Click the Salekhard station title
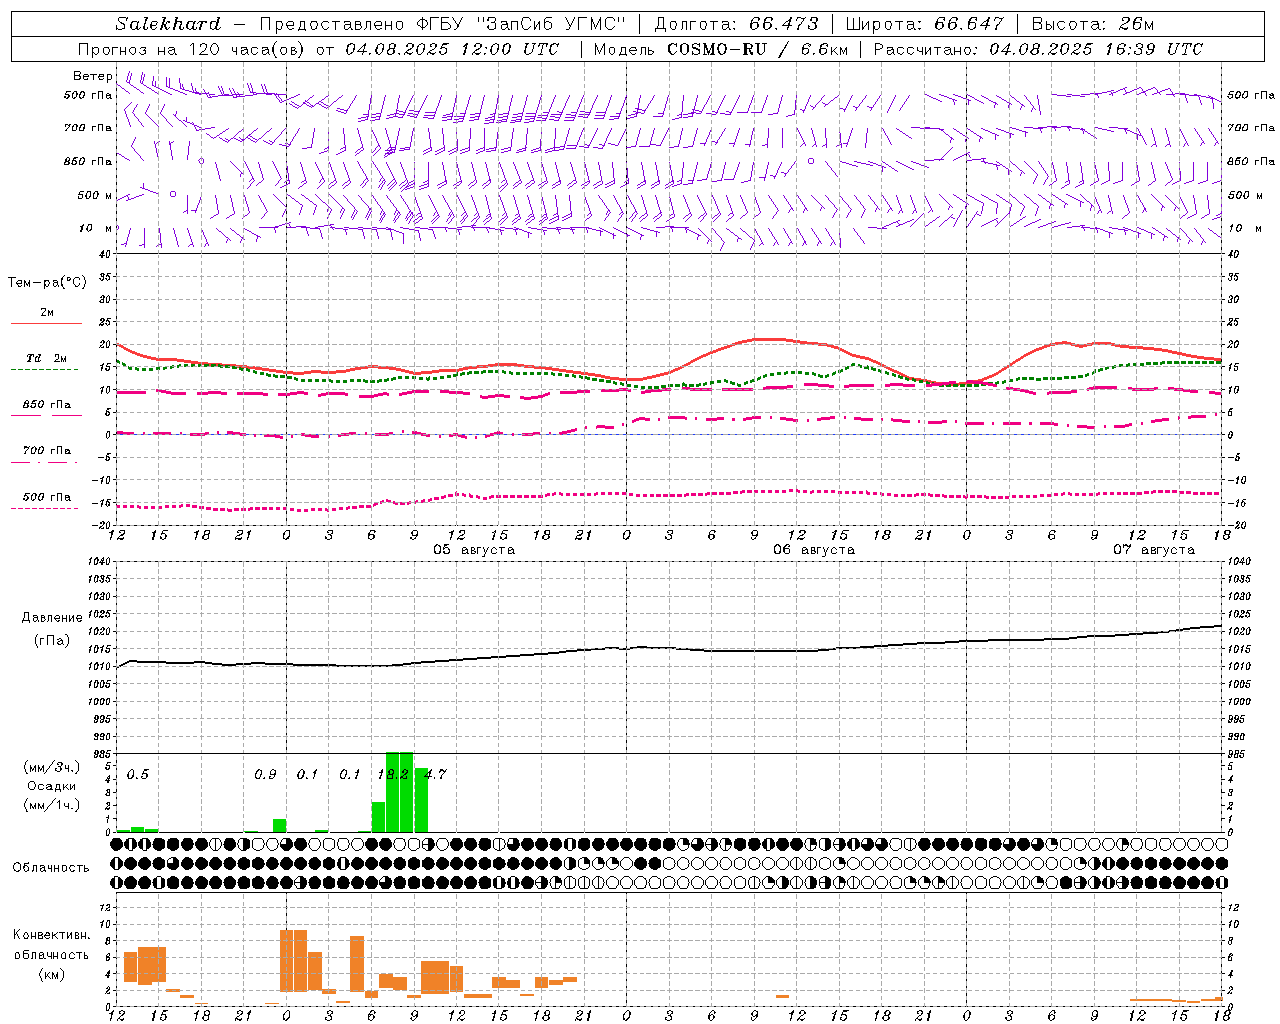The height and width of the screenshot is (1024, 1280). click(x=168, y=24)
